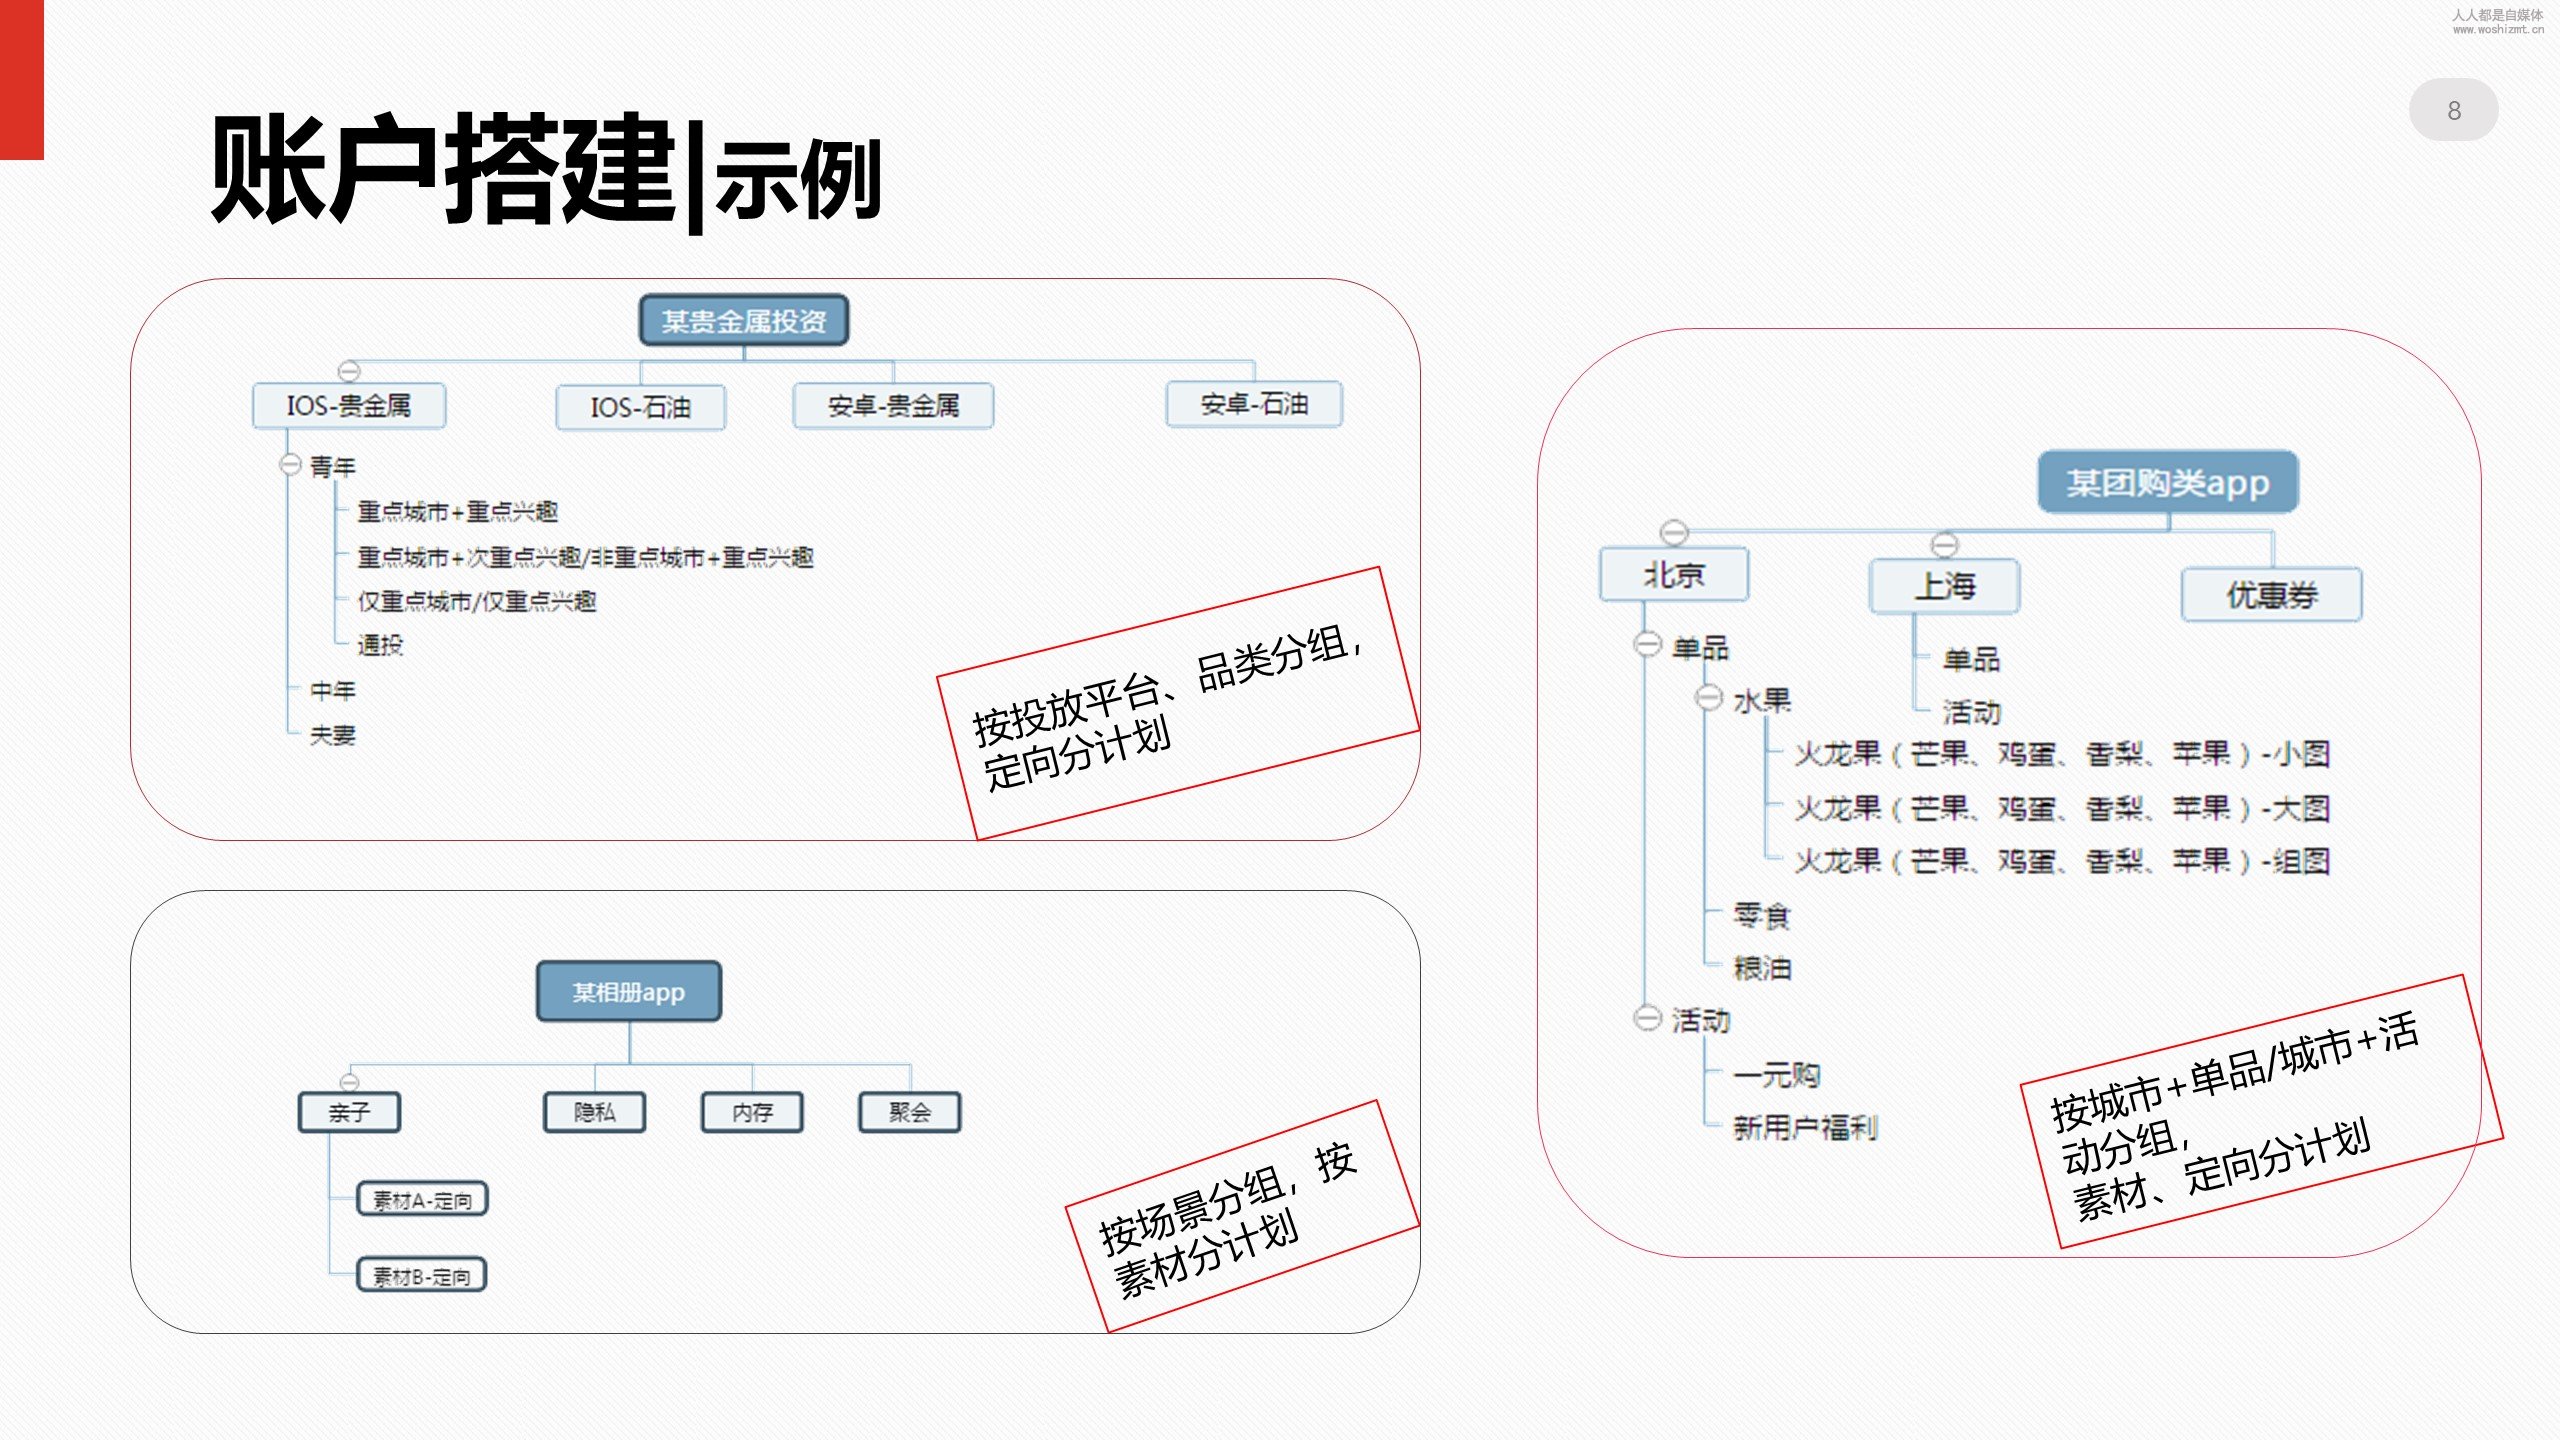
Task: Click the 亲子 node
Action: [x=350, y=1112]
